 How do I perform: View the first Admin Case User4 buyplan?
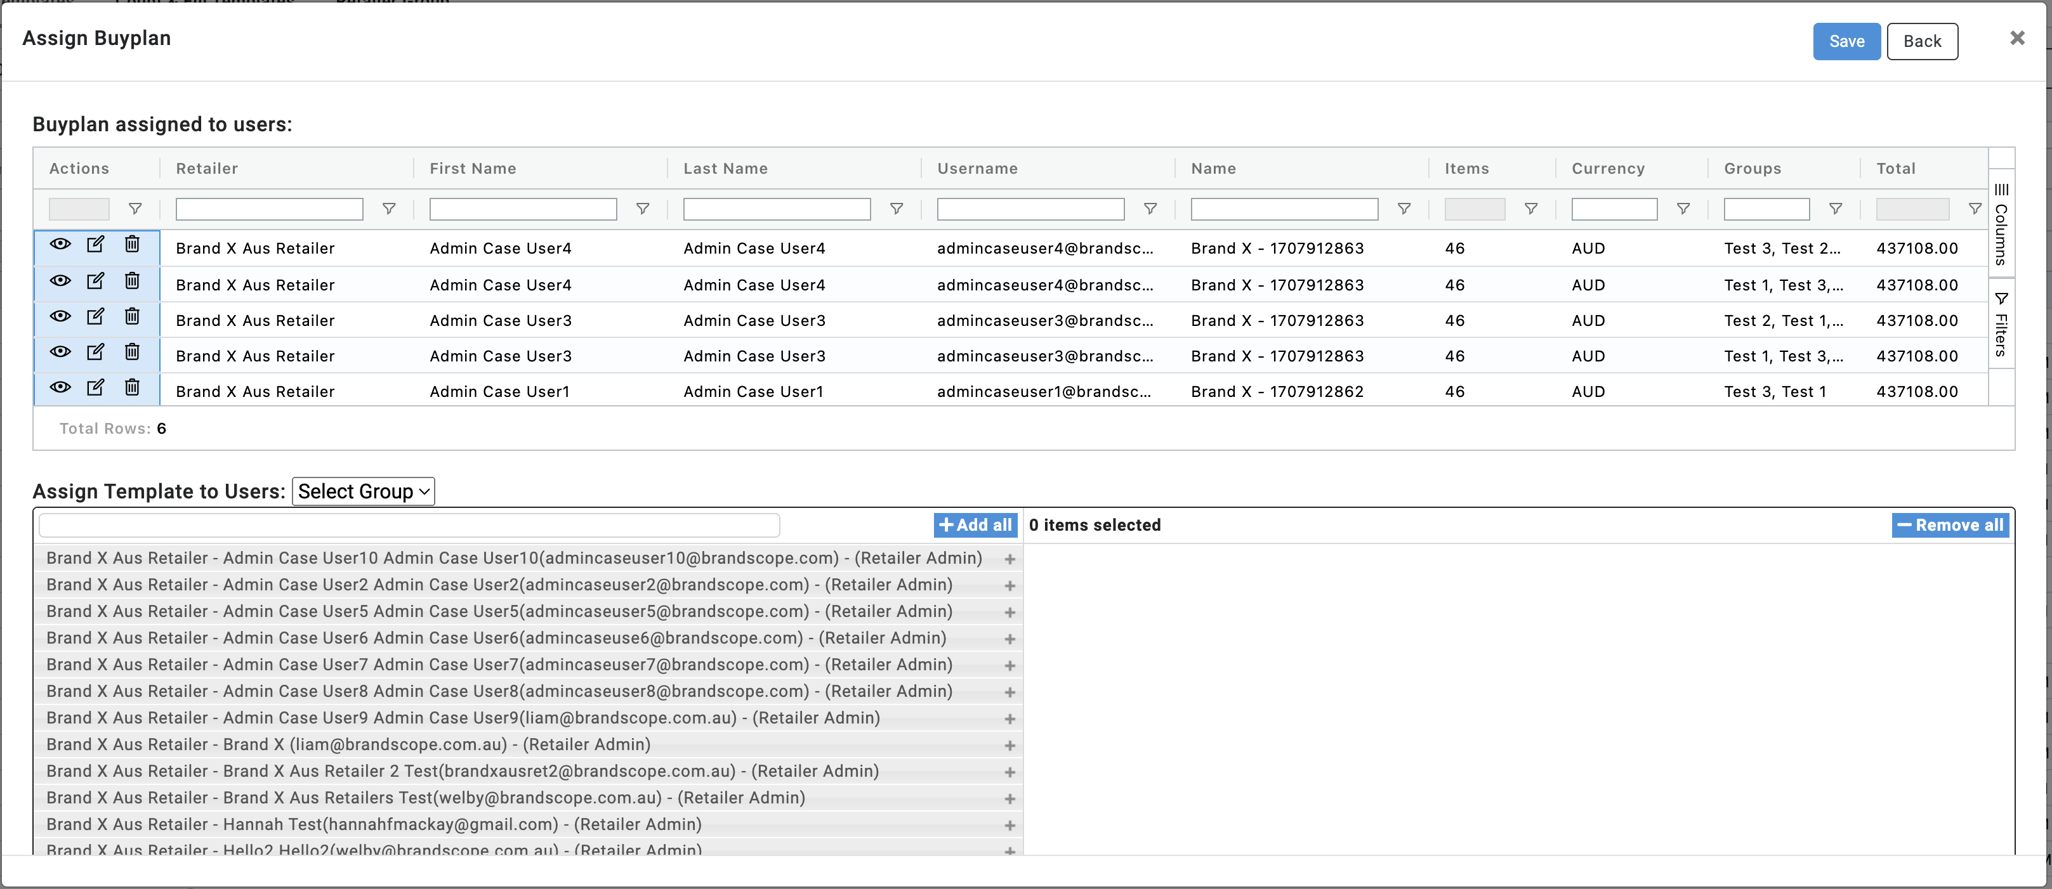pyautogui.click(x=60, y=245)
